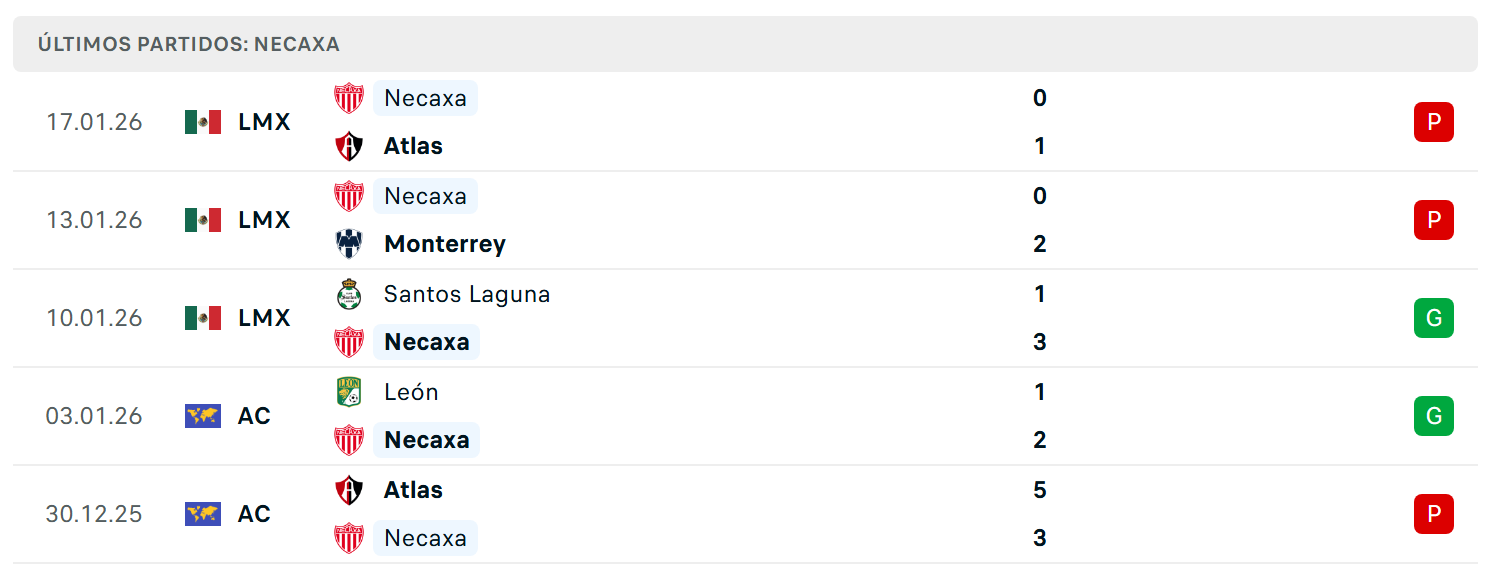The image size is (1490, 577).
Task: Click Atlas crest in 30.12.25 match
Action: (x=349, y=490)
